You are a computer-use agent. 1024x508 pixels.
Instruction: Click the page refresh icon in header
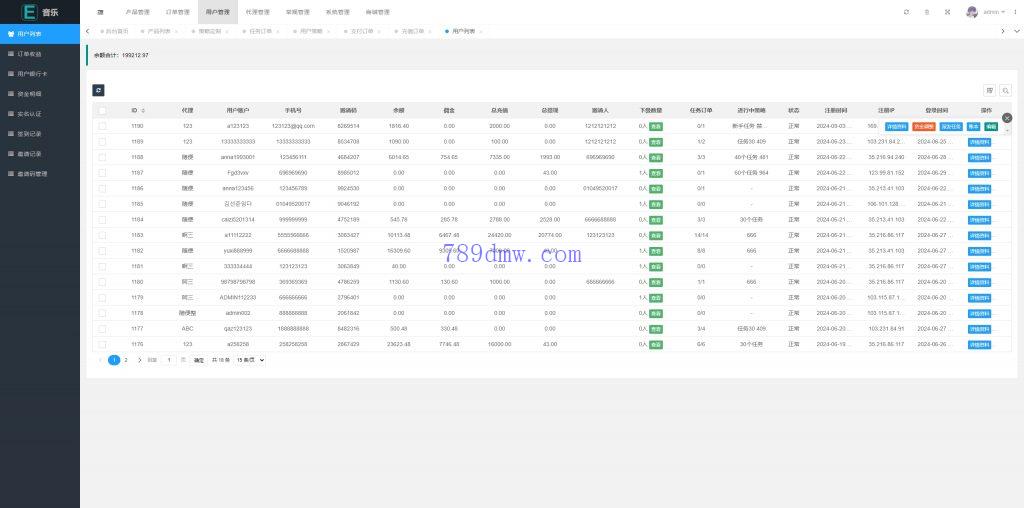click(906, 12)
